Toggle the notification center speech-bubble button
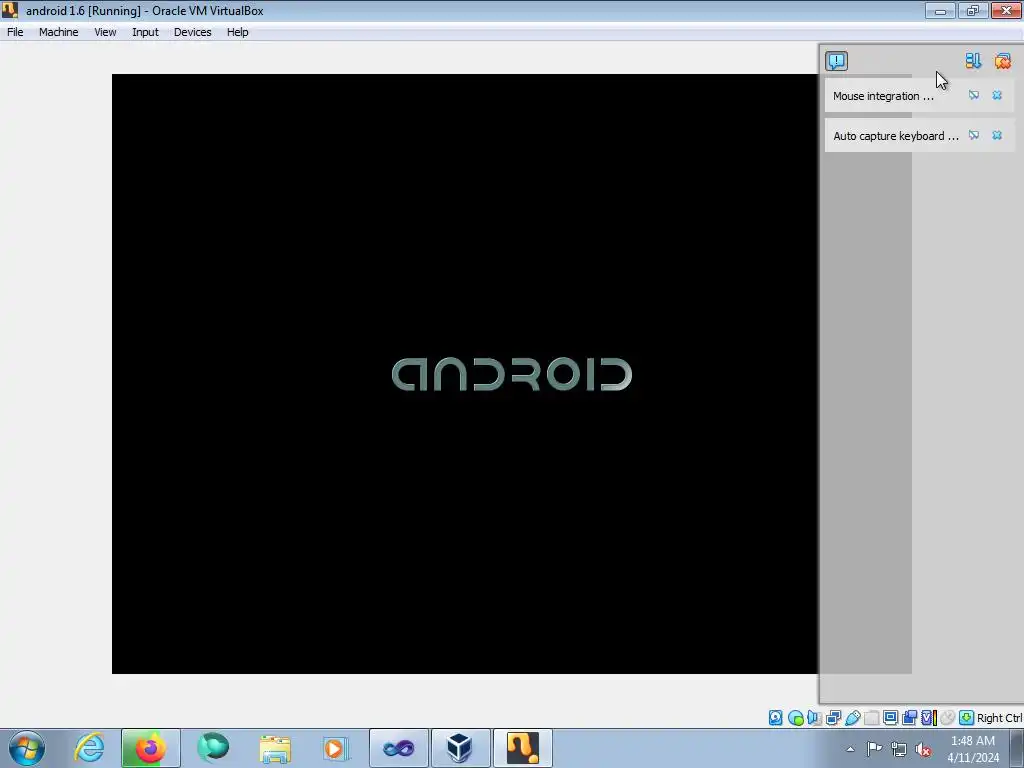The image size is (1024, 768). click(x=836, y=61)
